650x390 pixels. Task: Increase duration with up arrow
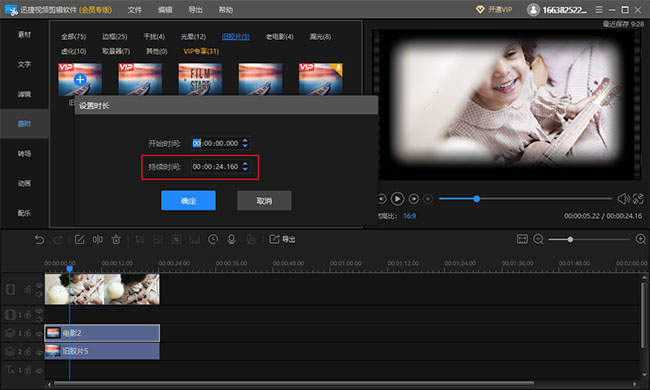[245, 164]
